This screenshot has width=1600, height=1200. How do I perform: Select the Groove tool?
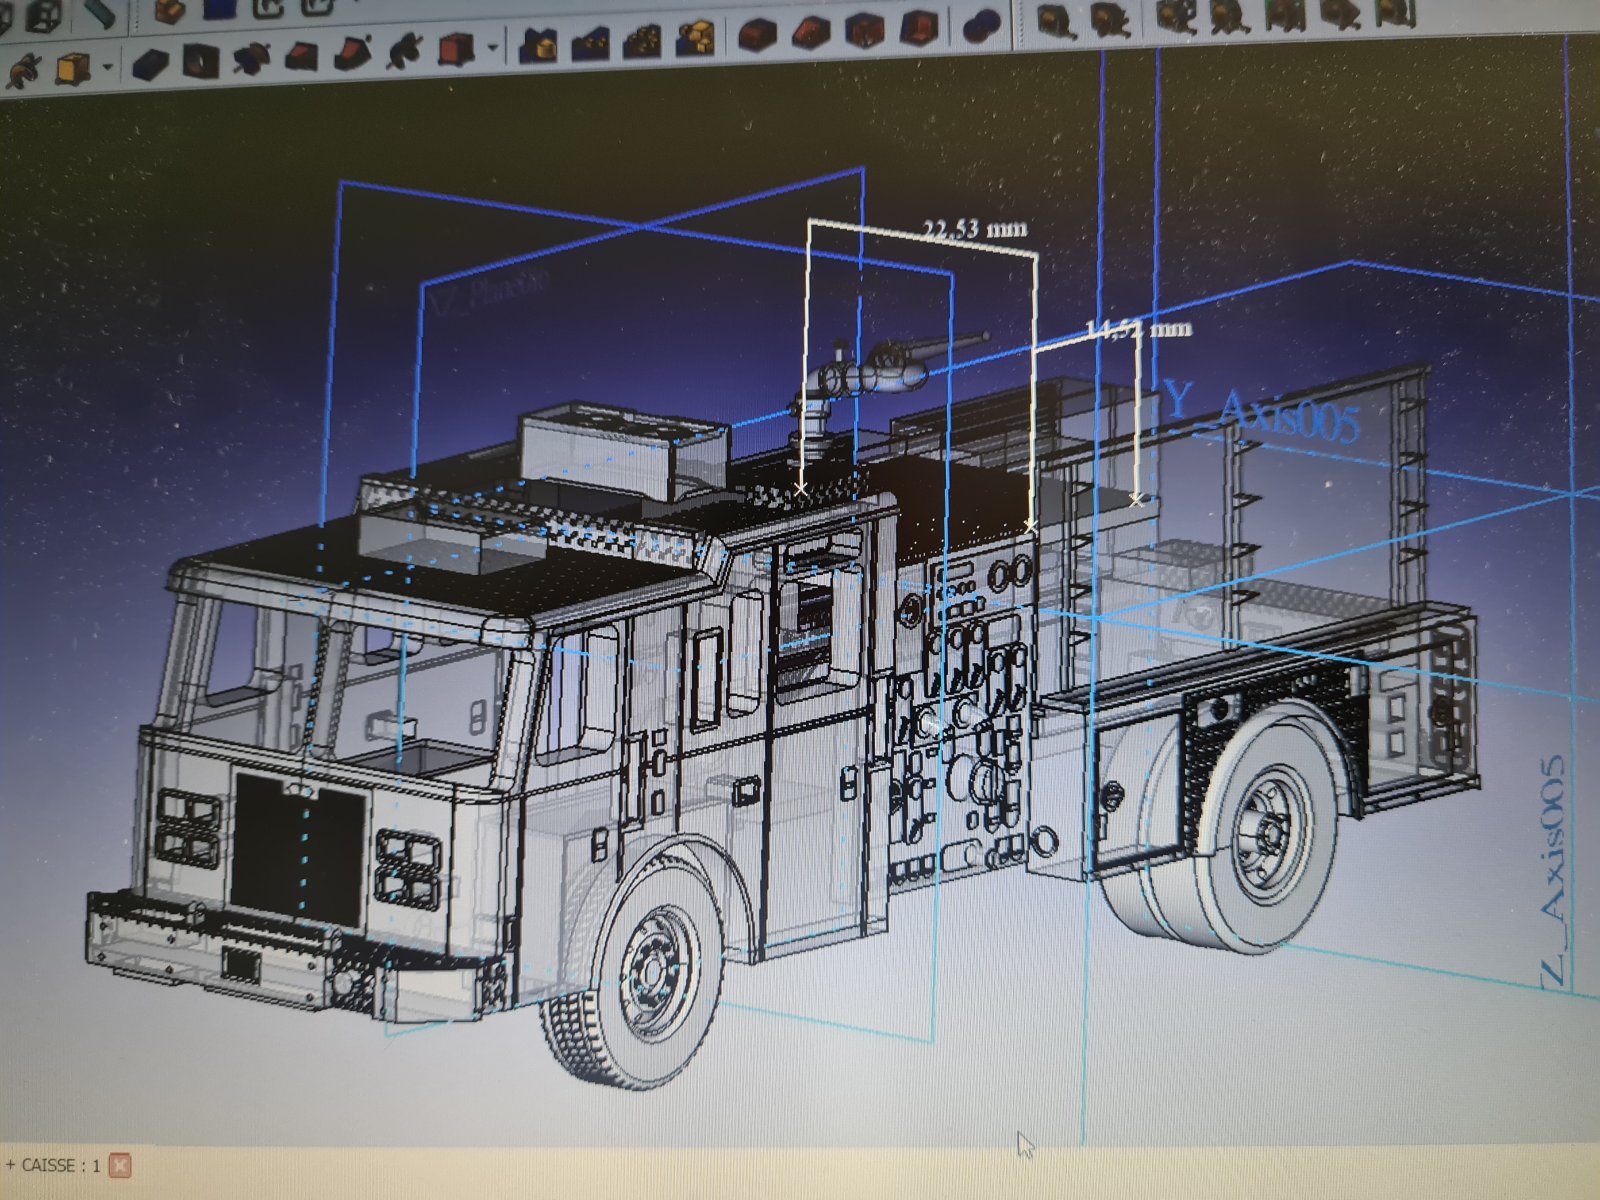[251, 58]
